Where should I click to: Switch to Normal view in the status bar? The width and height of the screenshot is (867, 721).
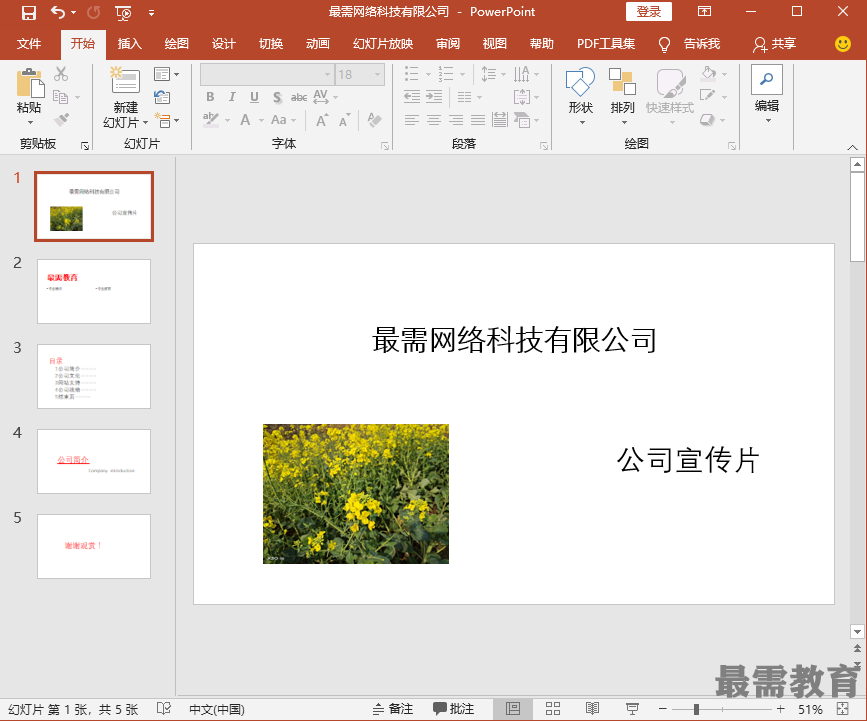pyautogui.click(x=513, y=709)
